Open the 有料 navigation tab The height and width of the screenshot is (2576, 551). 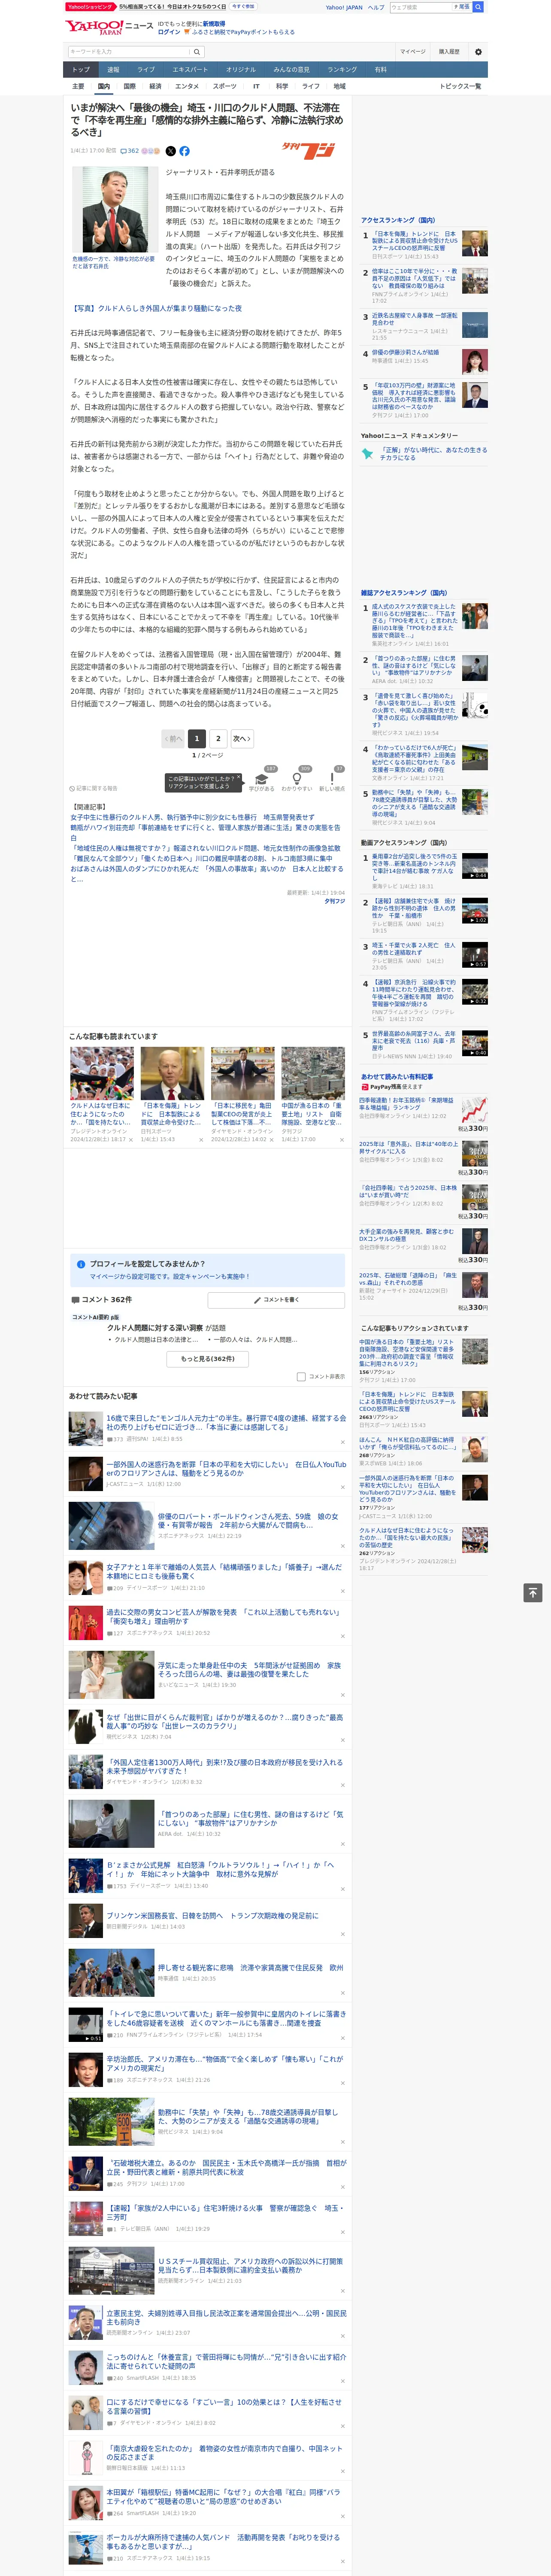pos(380,70)
